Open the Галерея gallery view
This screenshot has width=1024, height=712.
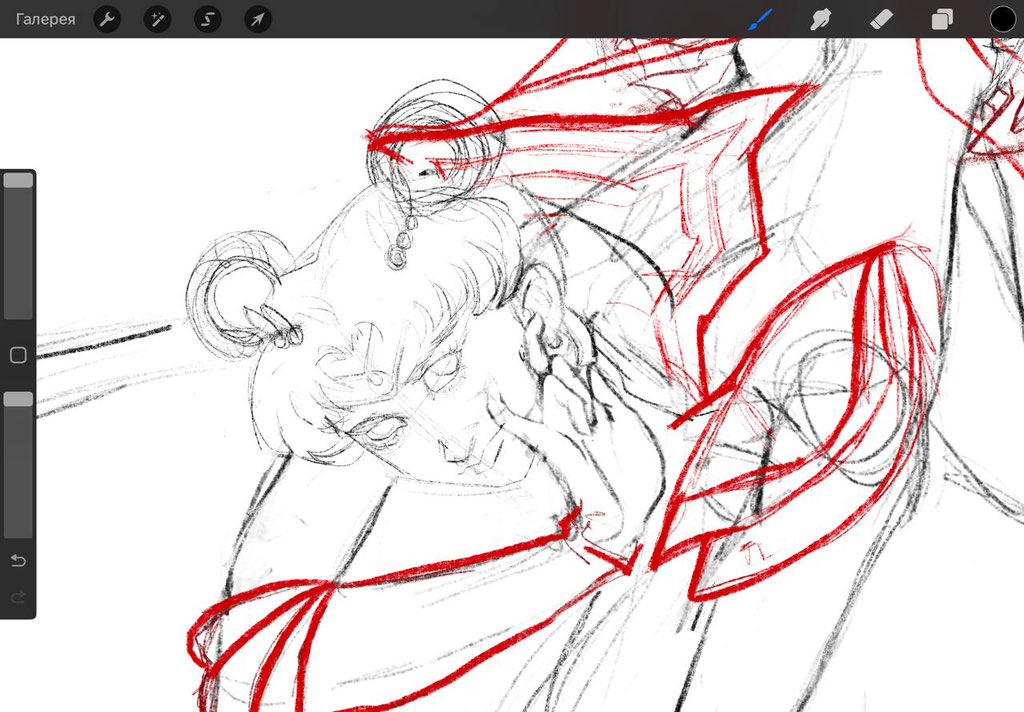pyautogui.click(x=45, y=20)
